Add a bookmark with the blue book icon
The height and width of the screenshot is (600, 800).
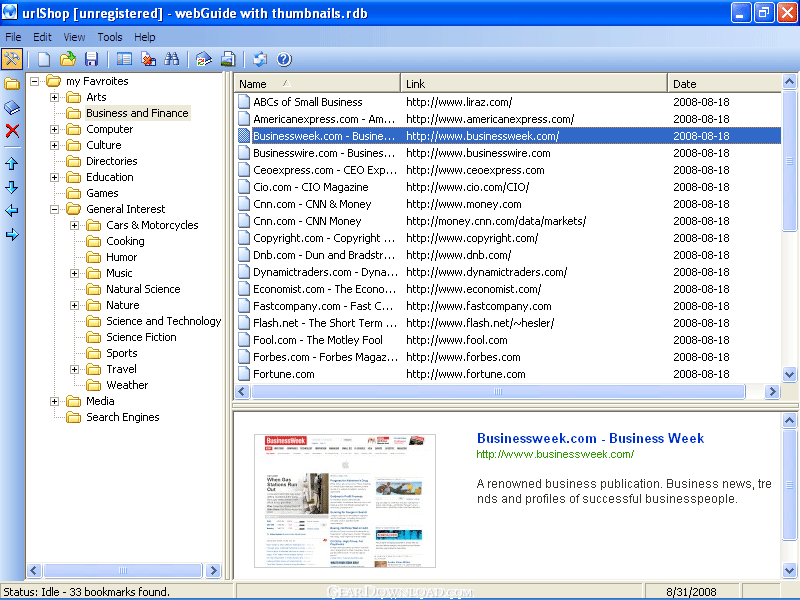pyautogui.click(x=12, y=107)
